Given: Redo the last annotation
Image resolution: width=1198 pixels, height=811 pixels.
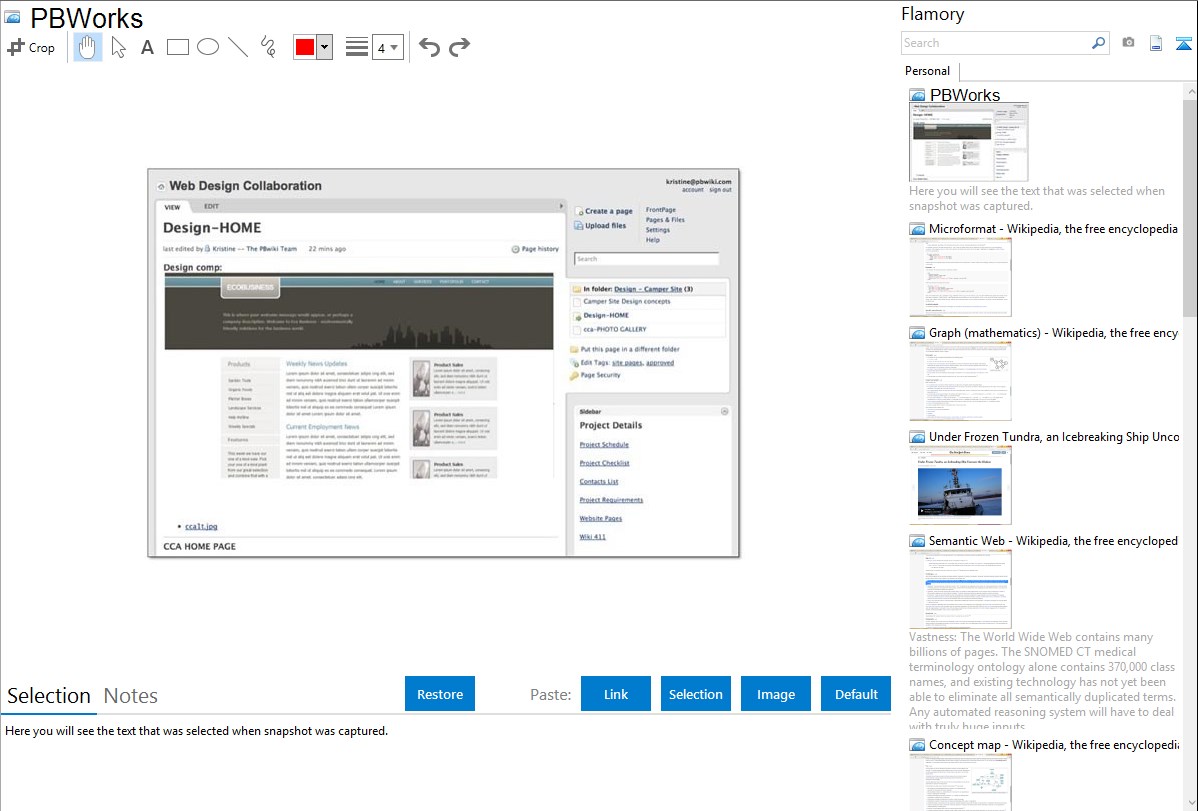Looking at the screenshot, I should pos(459,47).
